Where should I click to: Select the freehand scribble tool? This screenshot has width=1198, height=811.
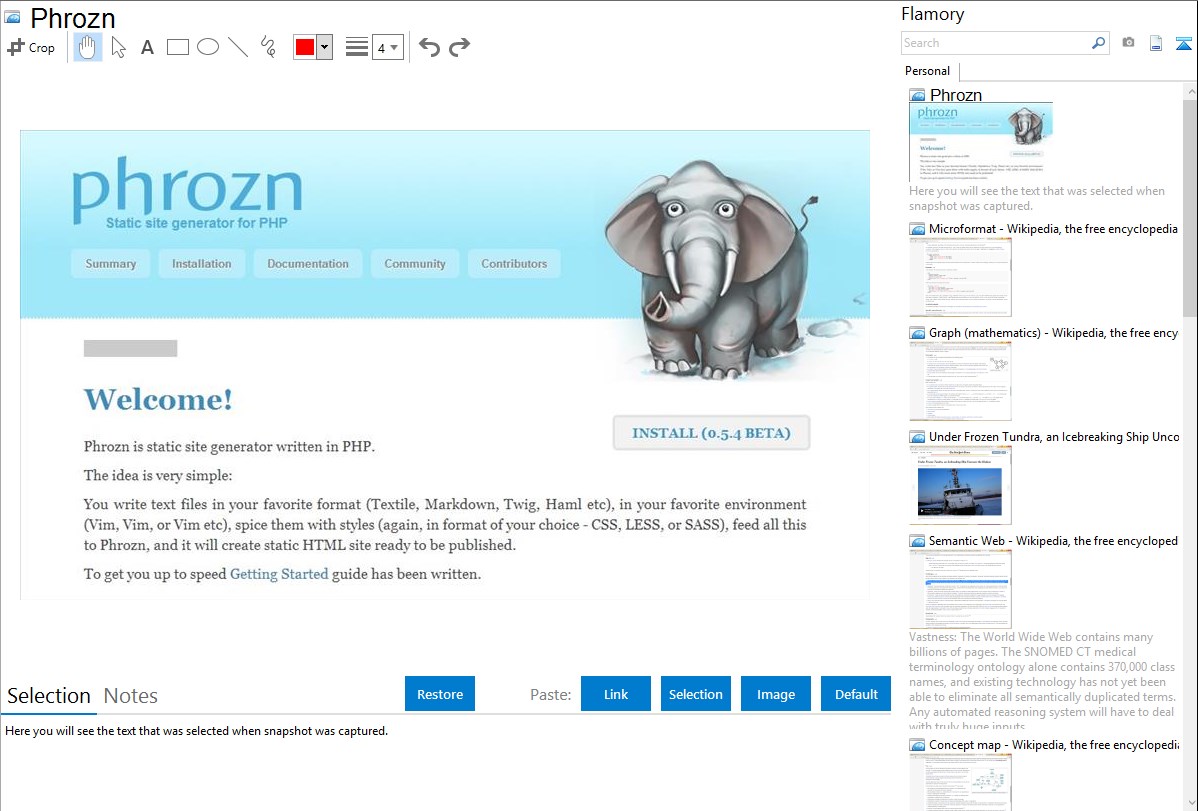click(x=268, y=47)
